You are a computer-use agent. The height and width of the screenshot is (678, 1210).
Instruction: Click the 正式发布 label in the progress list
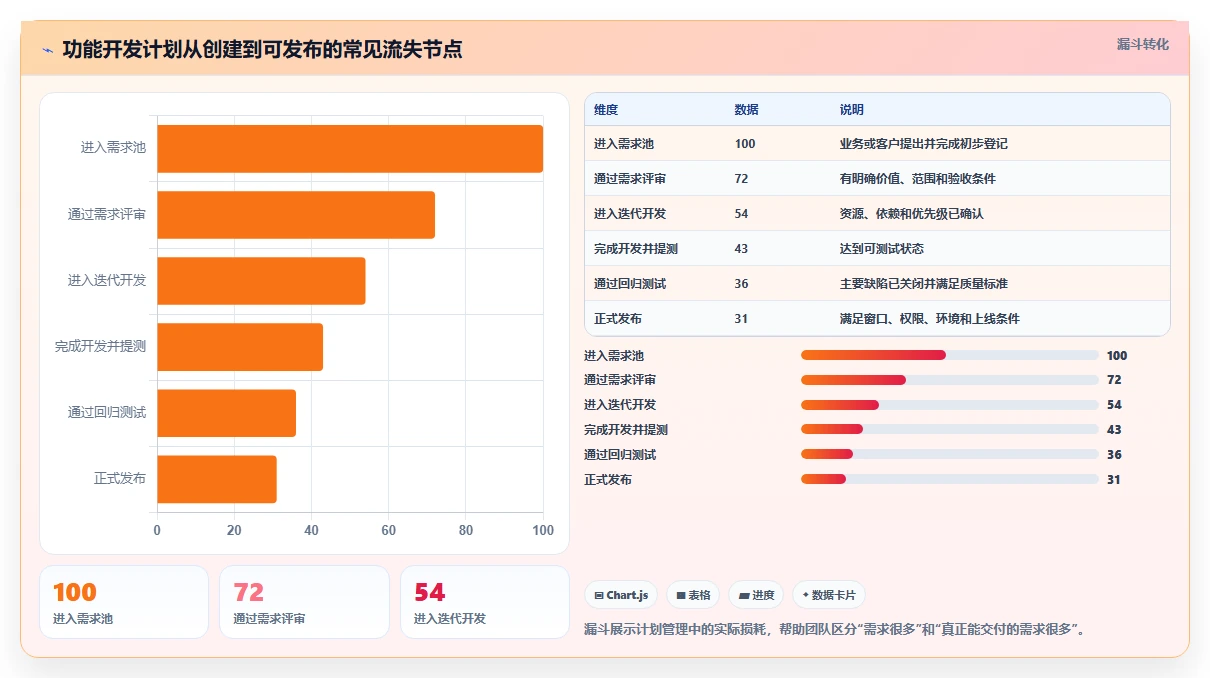(608, 480)
